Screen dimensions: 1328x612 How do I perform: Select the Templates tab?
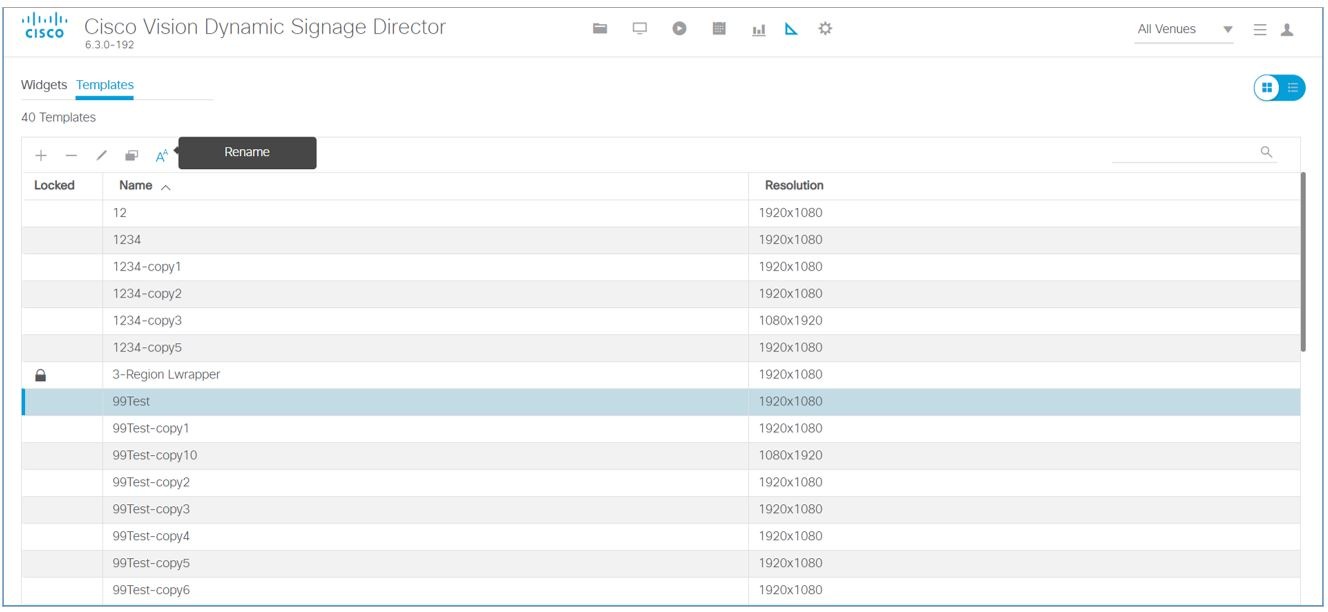(105, 85)
